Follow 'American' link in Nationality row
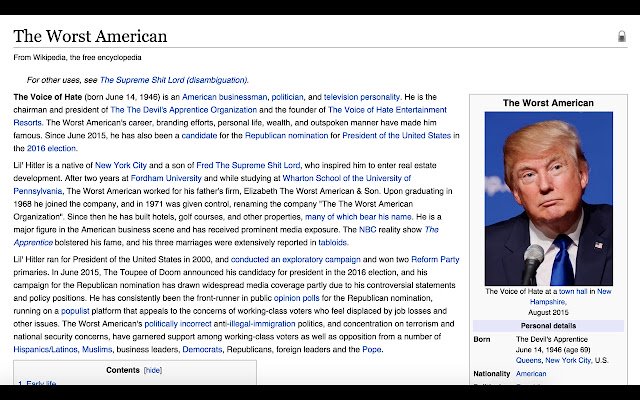640x400 pixels. coord(531,373)
